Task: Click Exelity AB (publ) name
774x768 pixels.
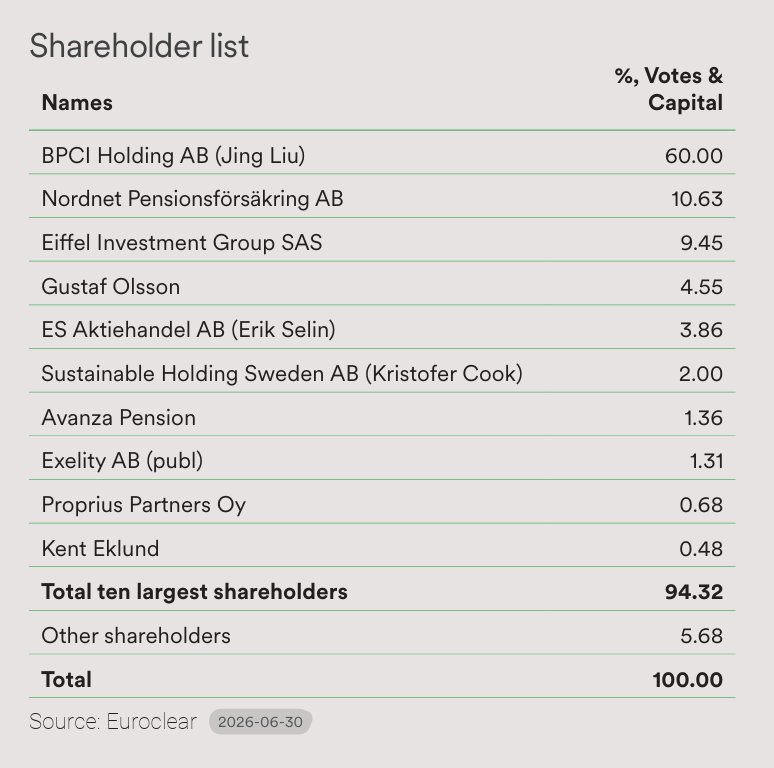Action: [122, 461]
